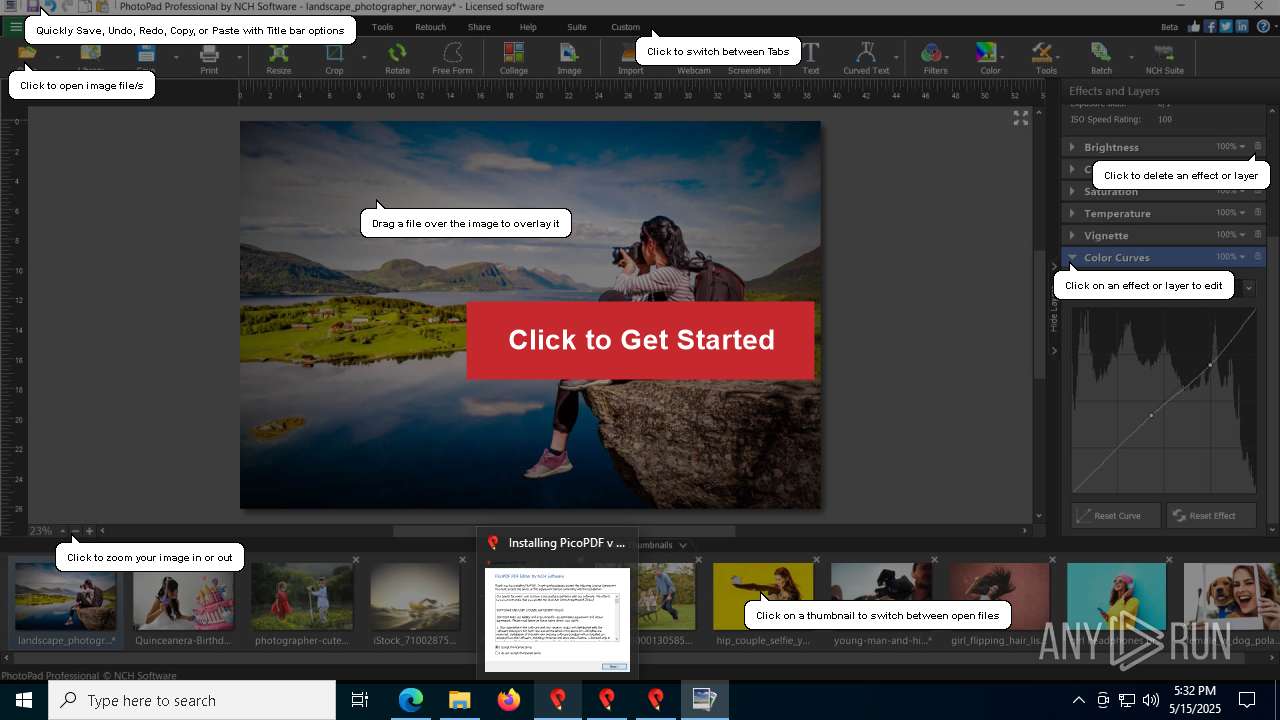Select the photographer-cute thumbnail

pyautogui.click(x=302, y=604)
